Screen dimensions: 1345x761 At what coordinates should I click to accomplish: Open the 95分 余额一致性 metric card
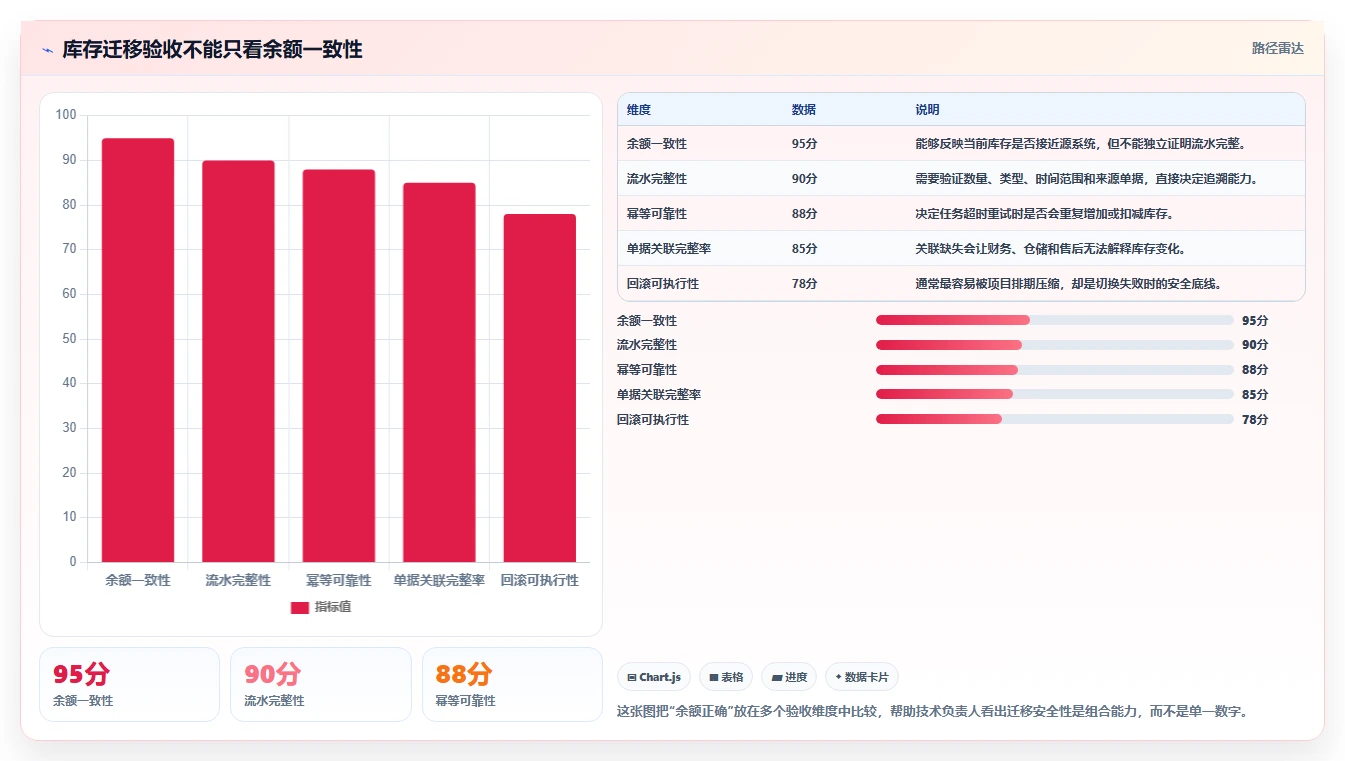coord(129,684)
